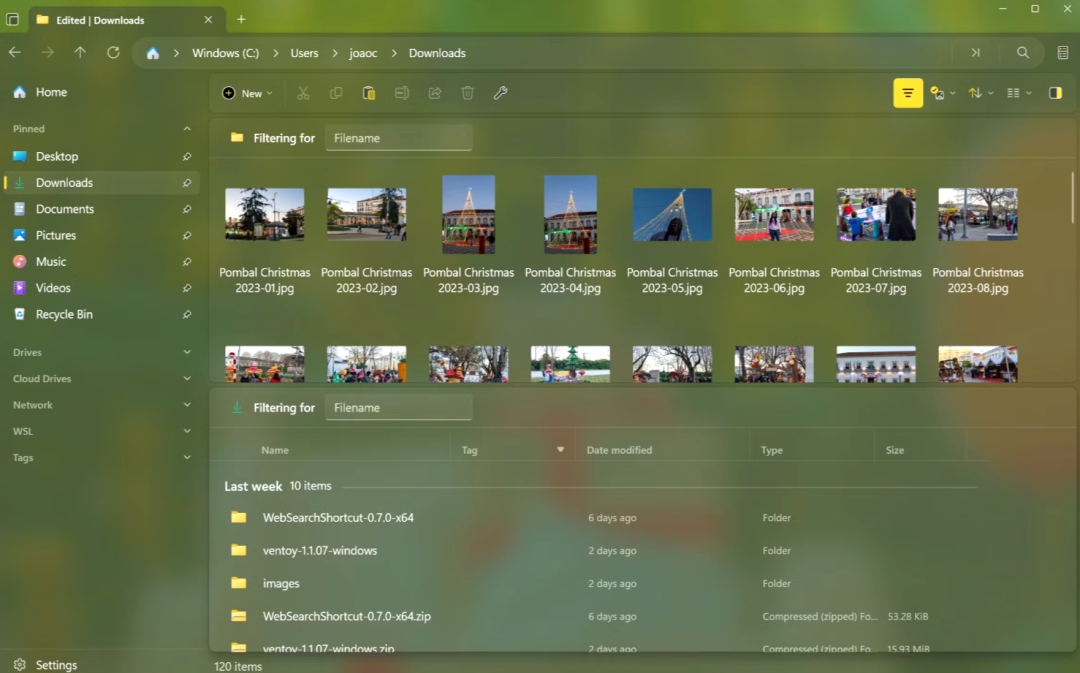
Task: Select Downloads in the path bar
Action: (x=437, y=53)
